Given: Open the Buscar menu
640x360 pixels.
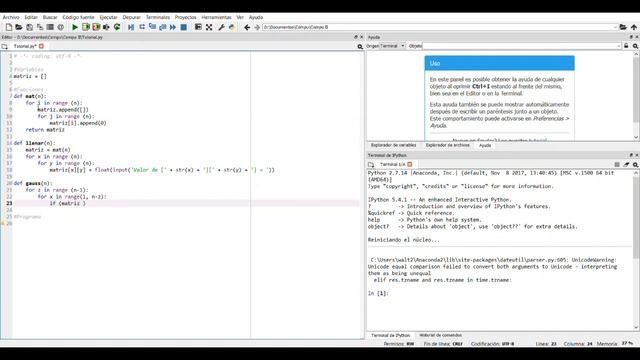Looking at the screenshot, I should tap(50, 17).
